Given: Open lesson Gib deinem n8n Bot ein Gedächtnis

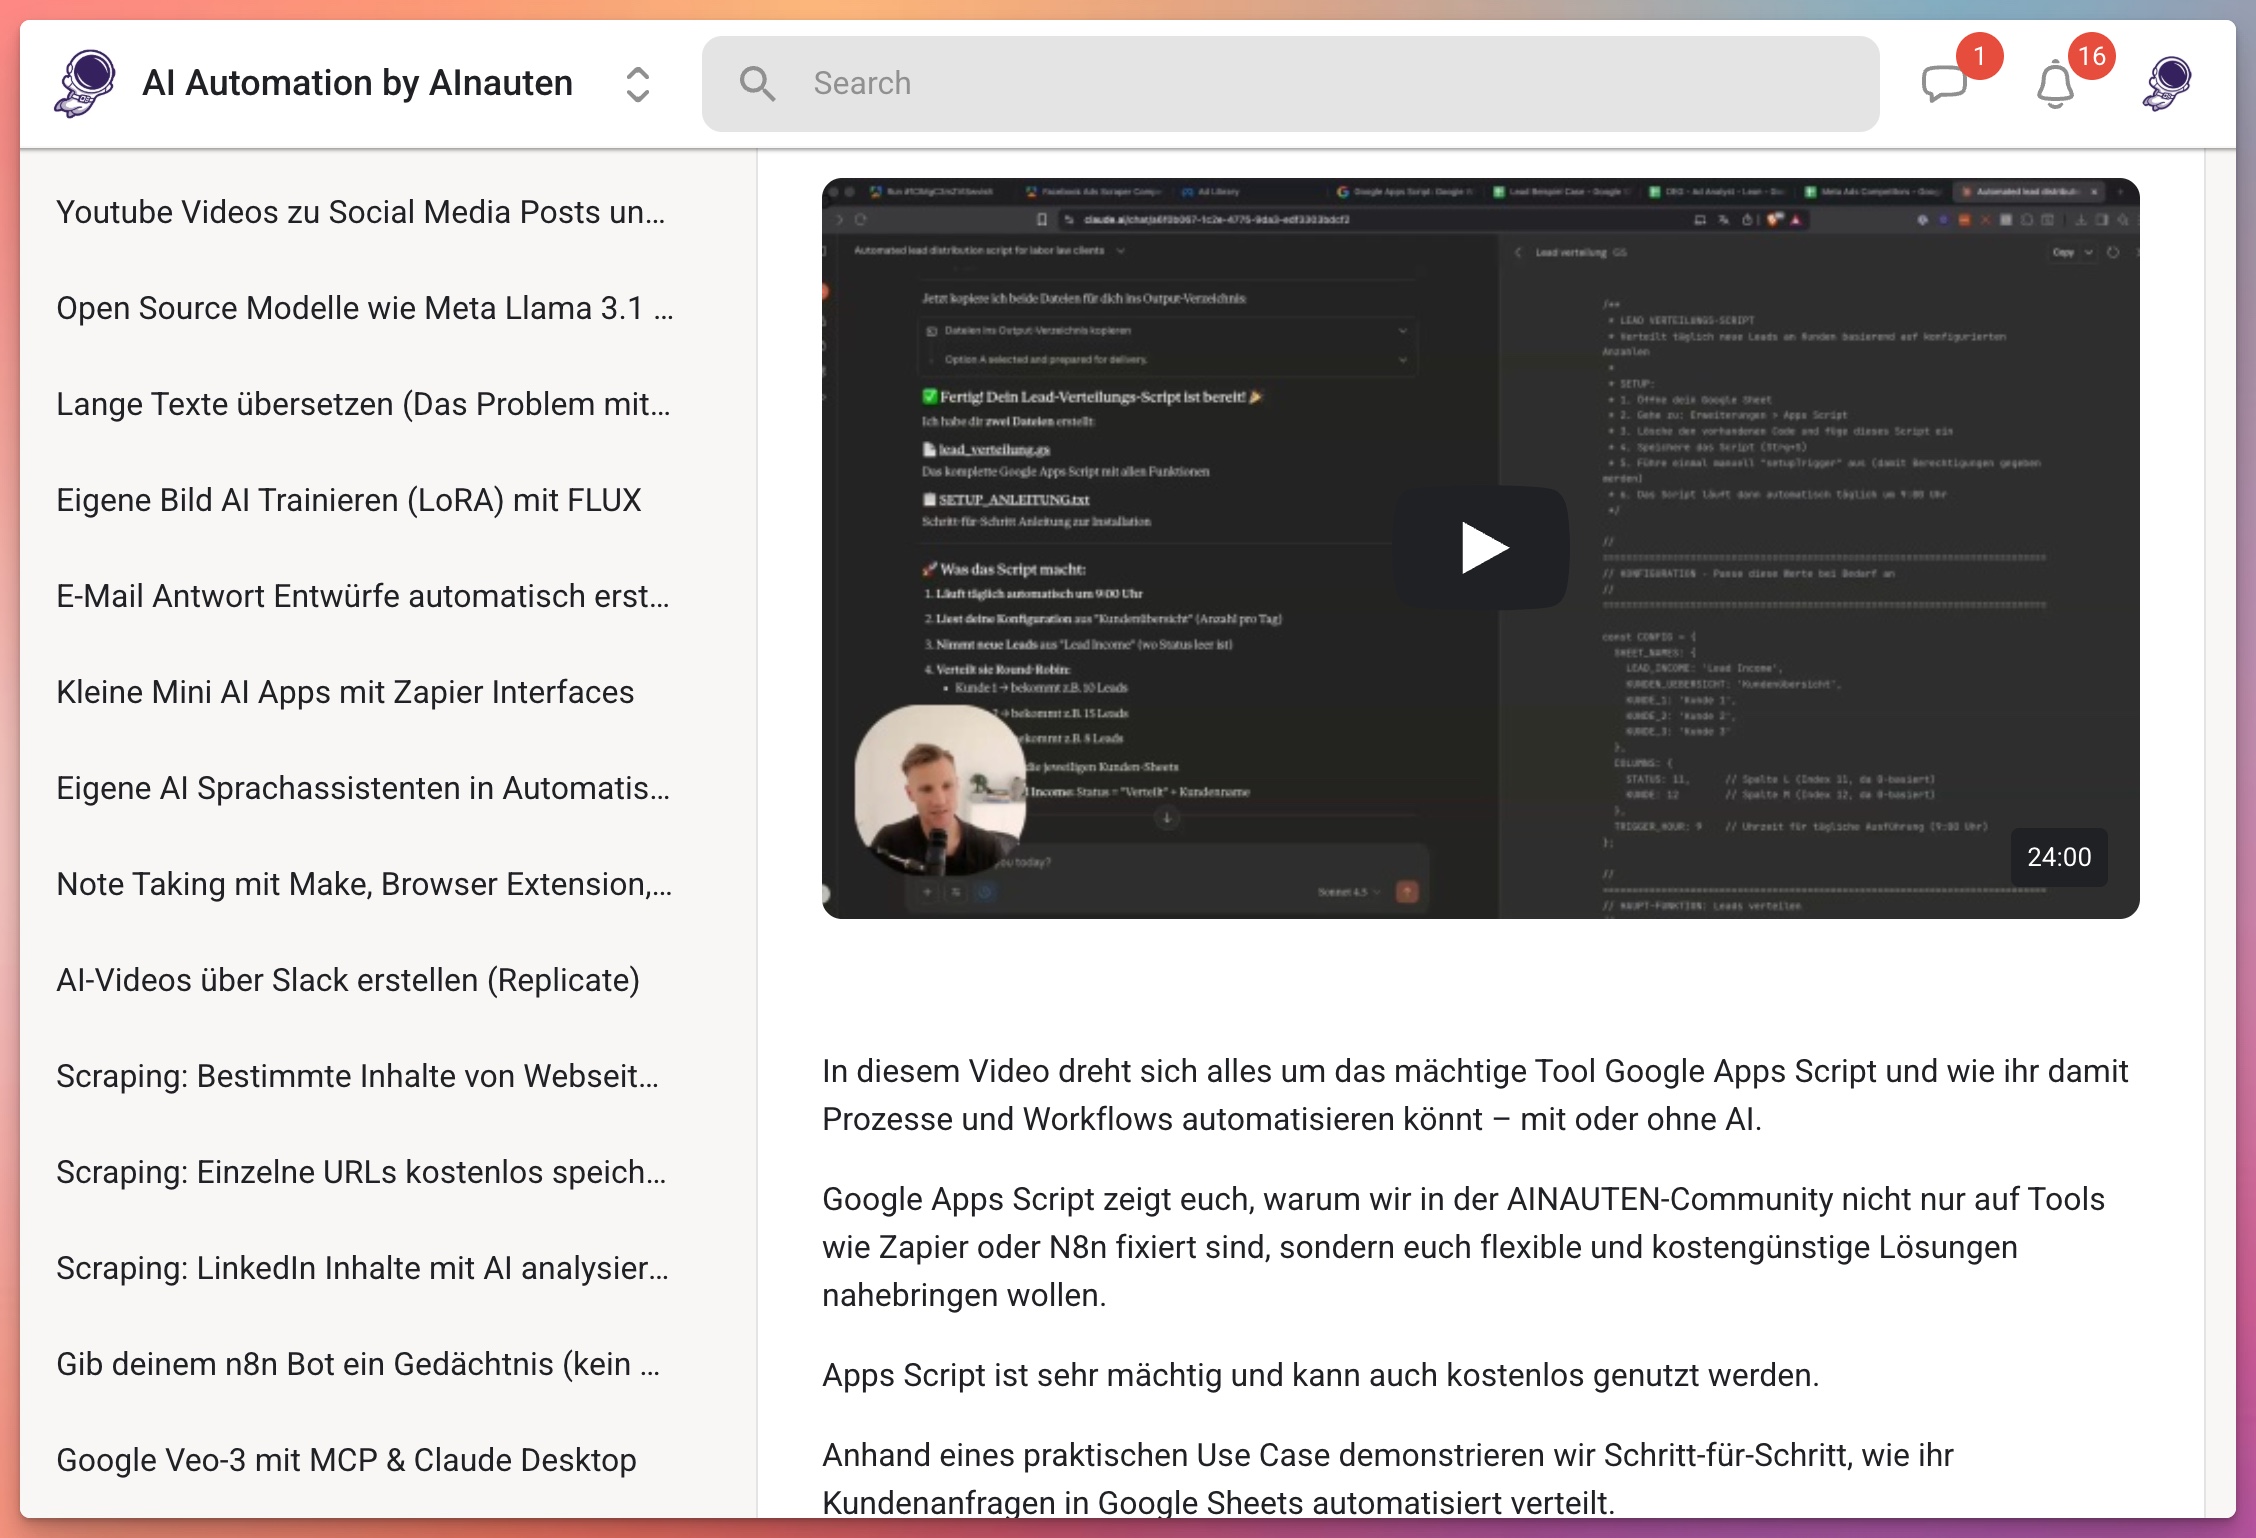Looking at the screenshot, I should pos(358,1364).
